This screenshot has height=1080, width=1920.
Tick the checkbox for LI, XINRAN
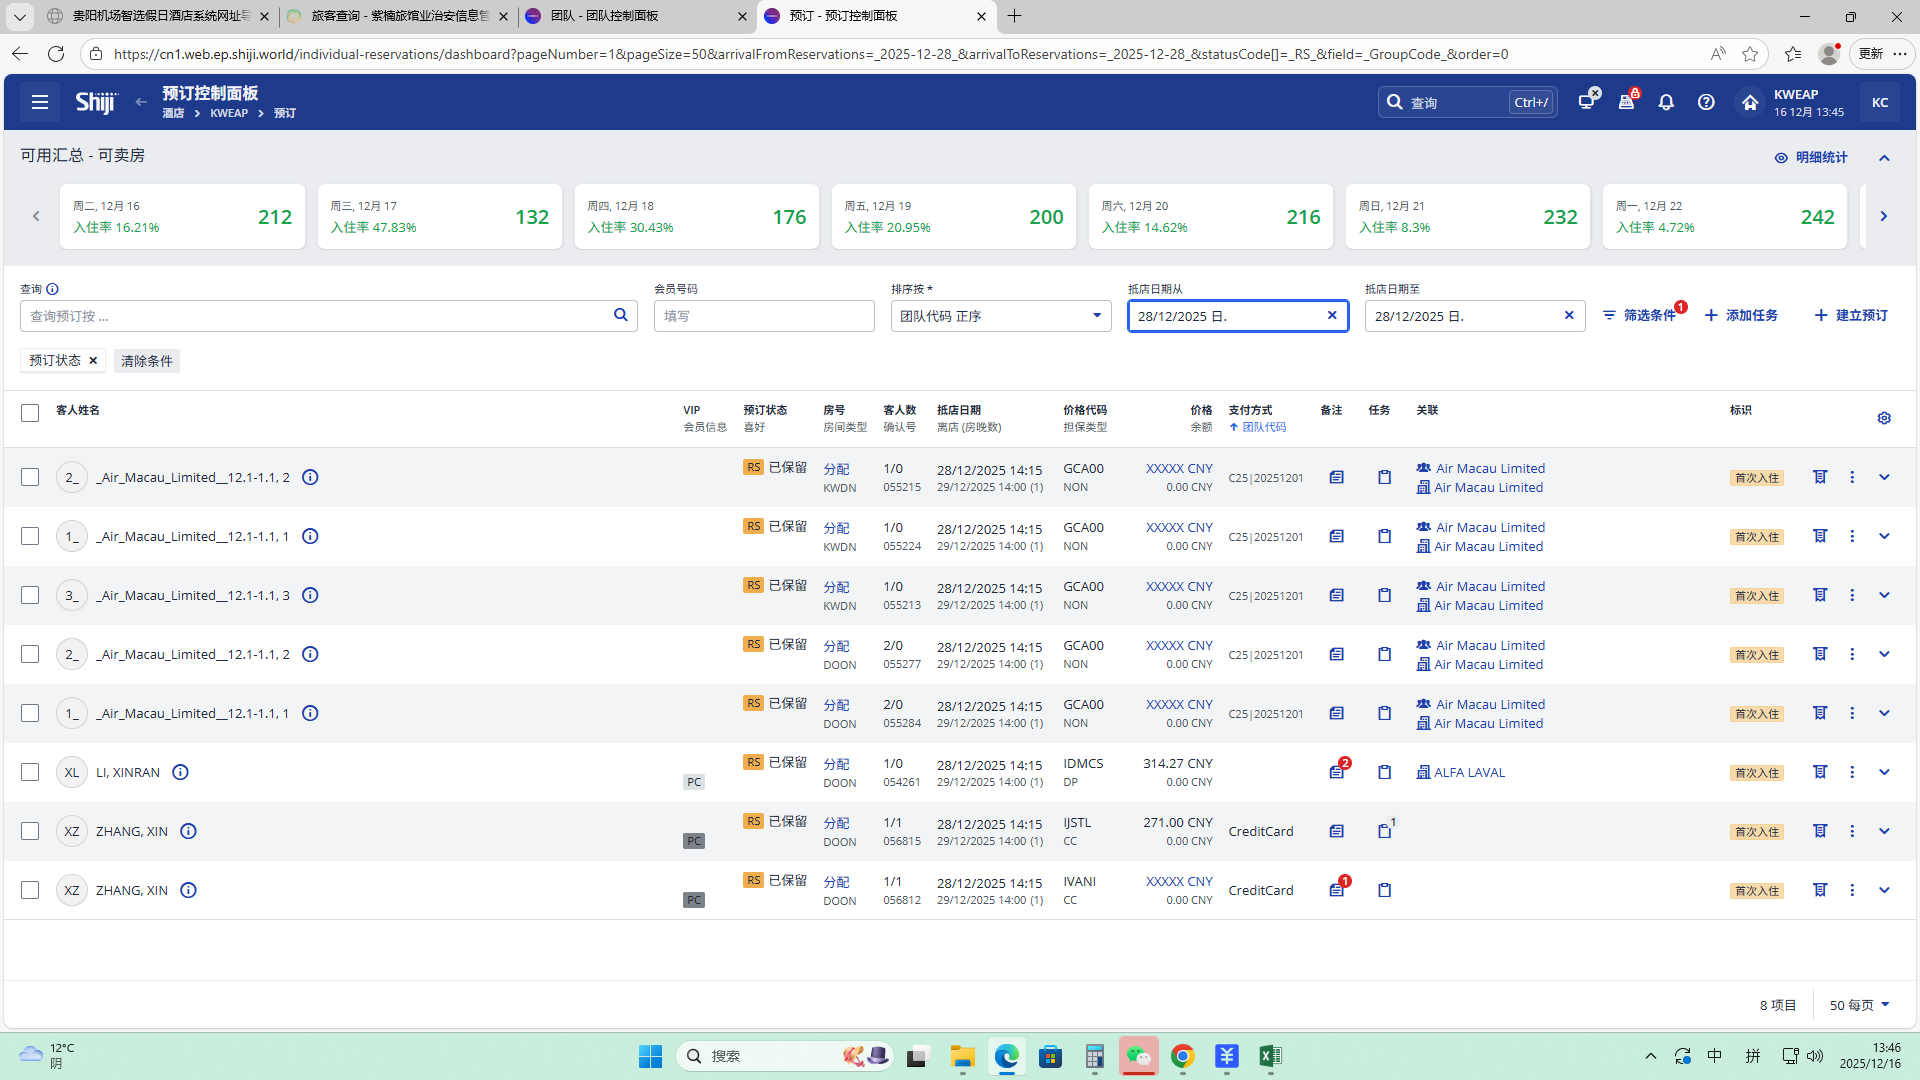[x=30, y=772]
